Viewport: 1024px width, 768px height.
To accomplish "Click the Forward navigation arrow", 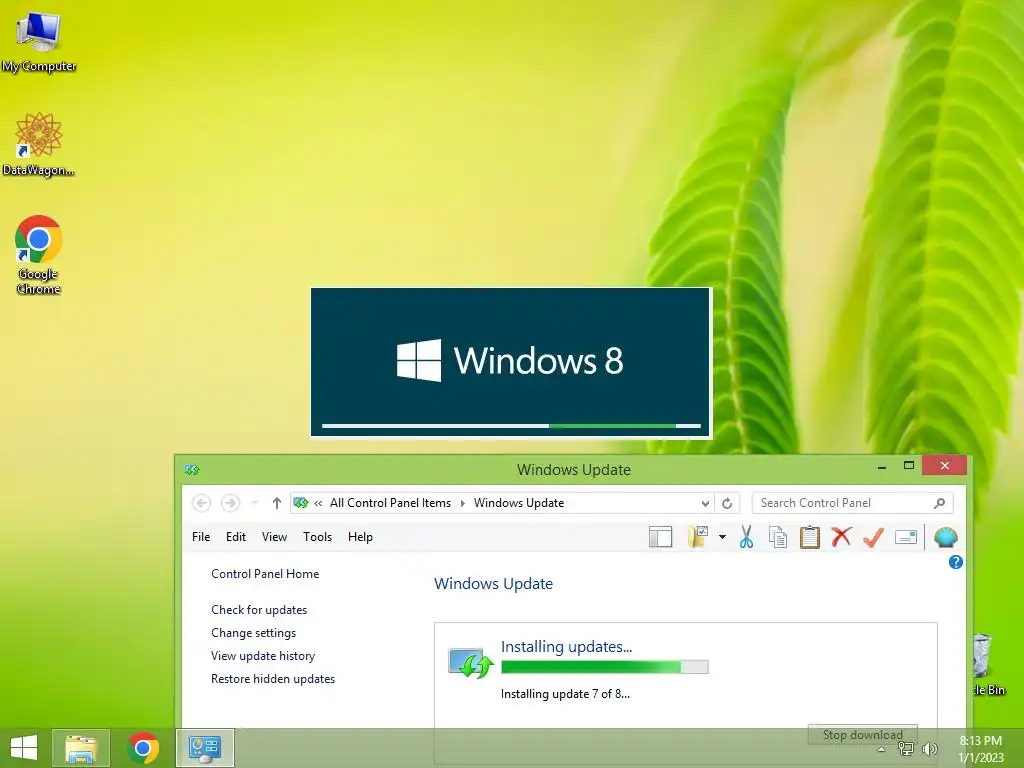I will (x=230, y=503).
